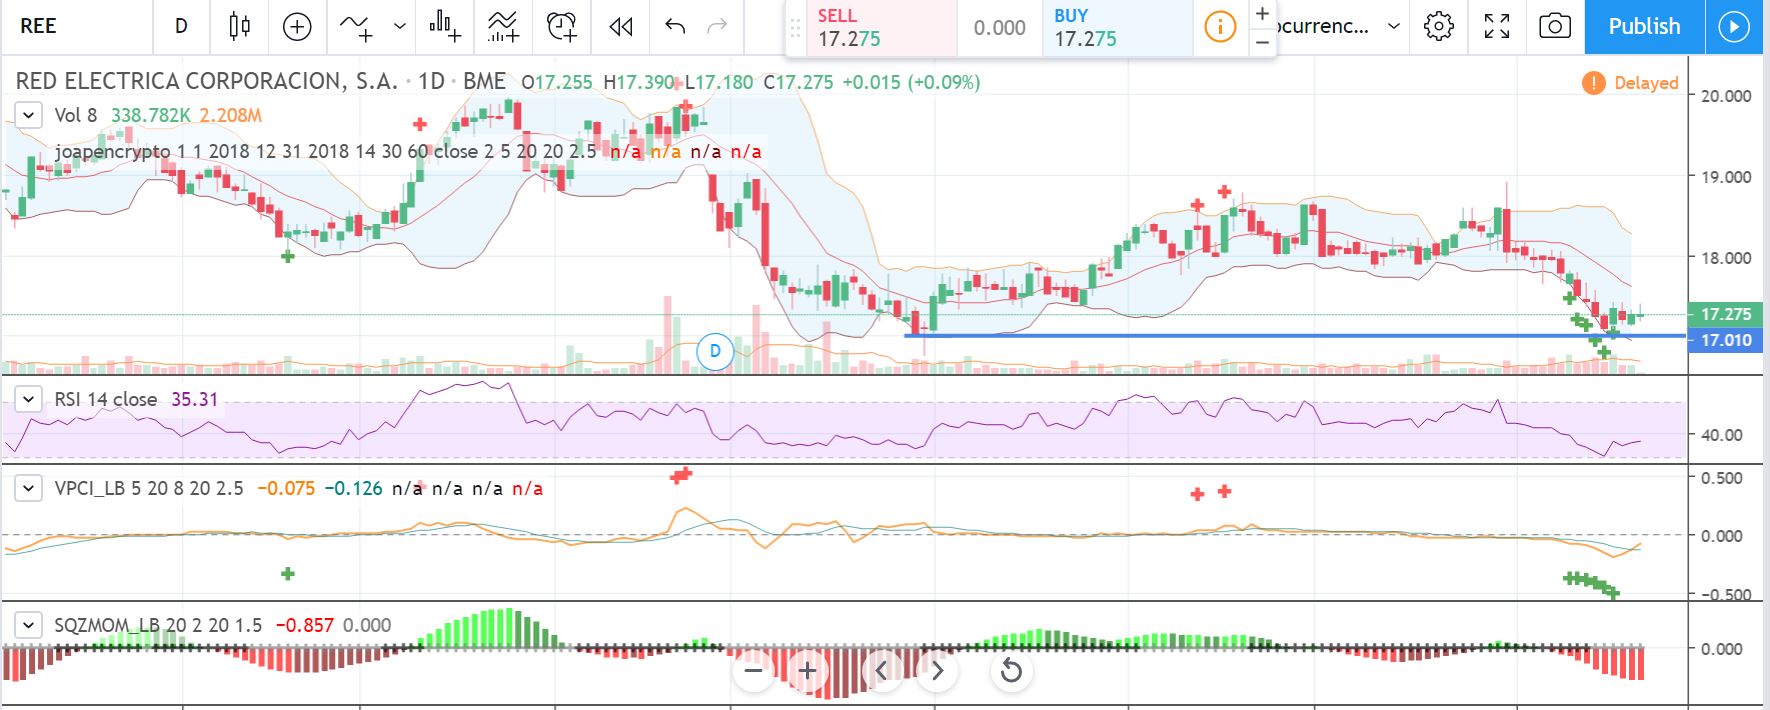This screenshot has width=1770, height=710.
Task: Open chart settings via the gear icon
Action: click(1438, 27)
